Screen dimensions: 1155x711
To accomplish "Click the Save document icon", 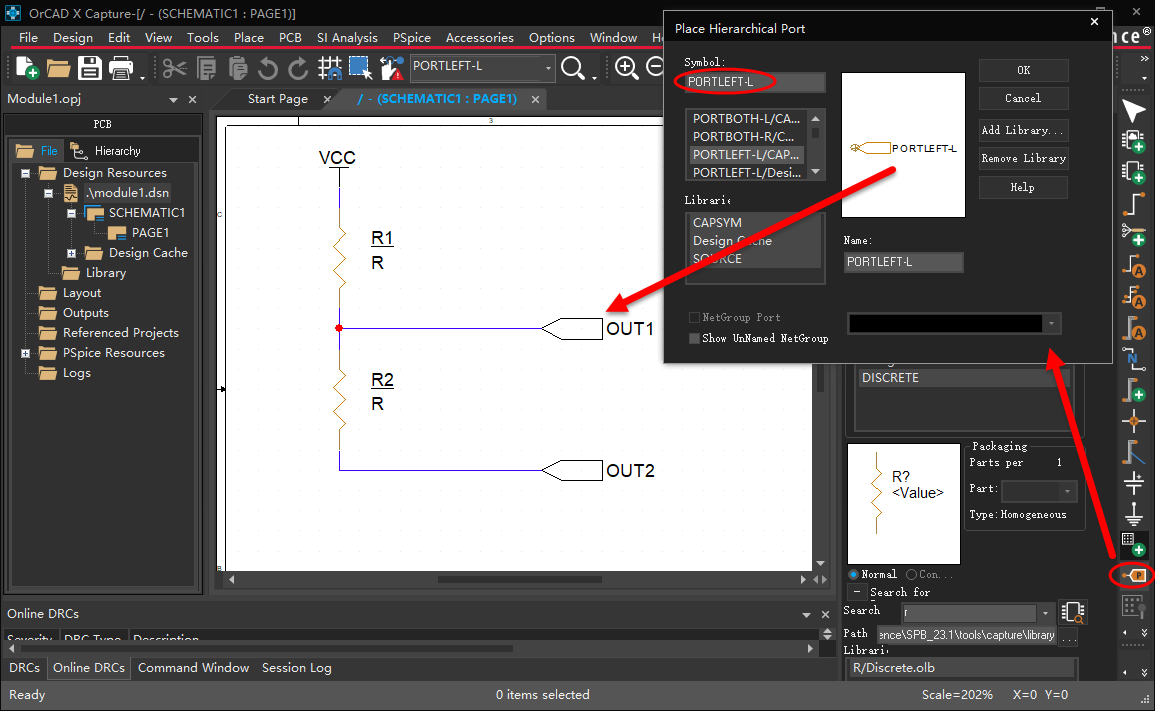I will pos(90,68).
